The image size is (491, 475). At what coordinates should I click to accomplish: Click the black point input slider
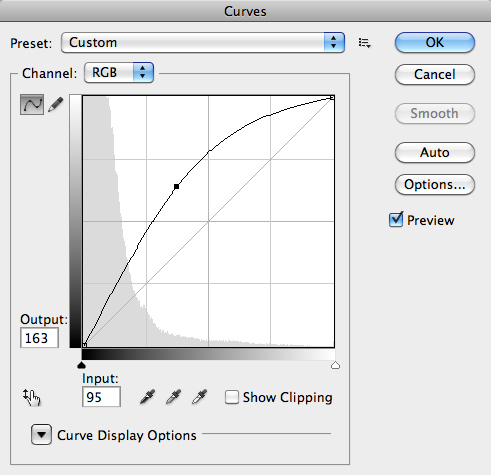point(81,366)
